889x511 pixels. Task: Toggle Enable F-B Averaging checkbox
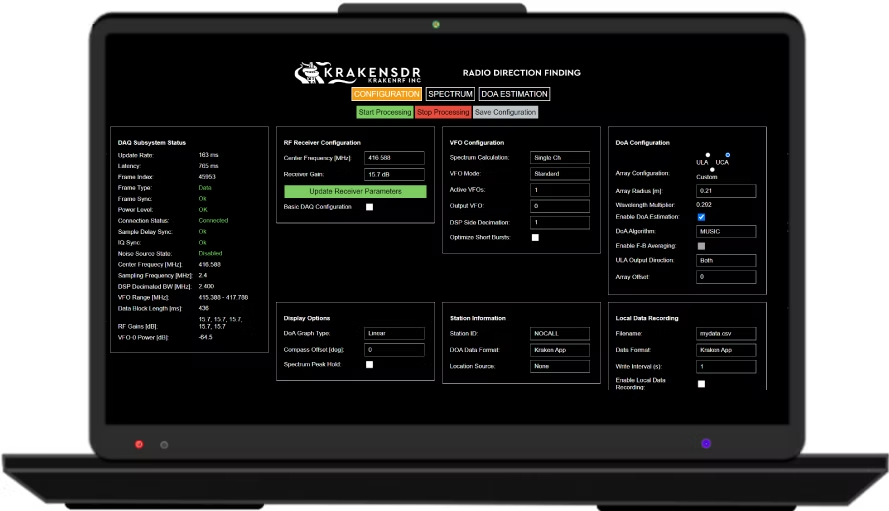point(701,246)
